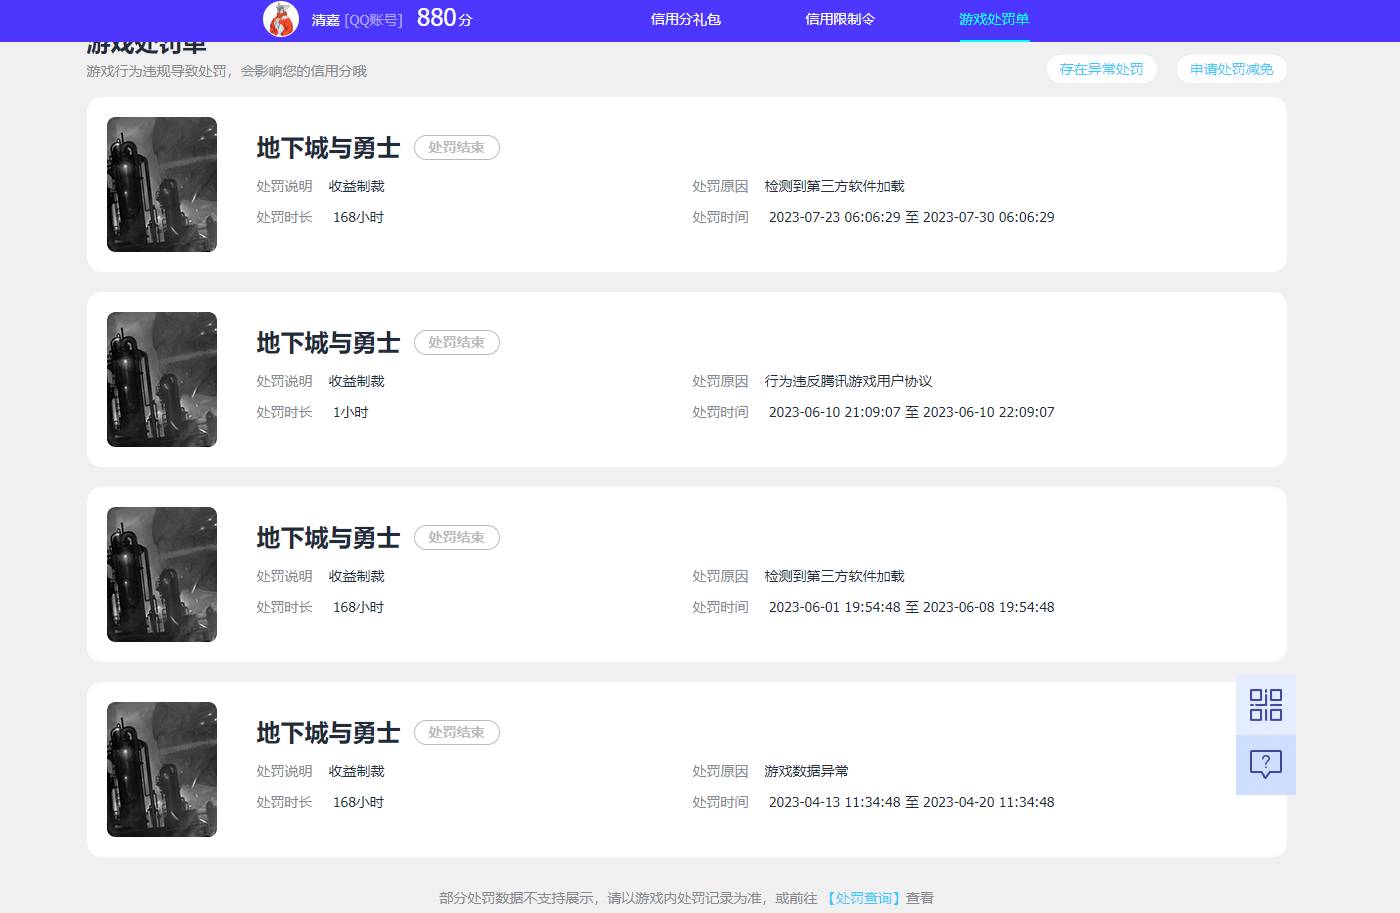The image size is (1400, 913).
Task: Switch to 信用限制令 tab
Action: [x=840, y=19]
